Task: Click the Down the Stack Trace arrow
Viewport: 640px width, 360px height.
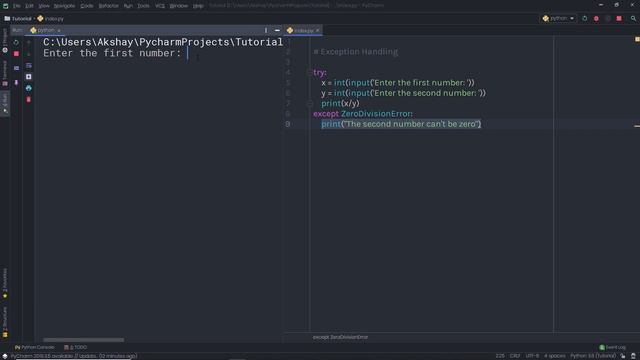Action: (x=29, y=54)
